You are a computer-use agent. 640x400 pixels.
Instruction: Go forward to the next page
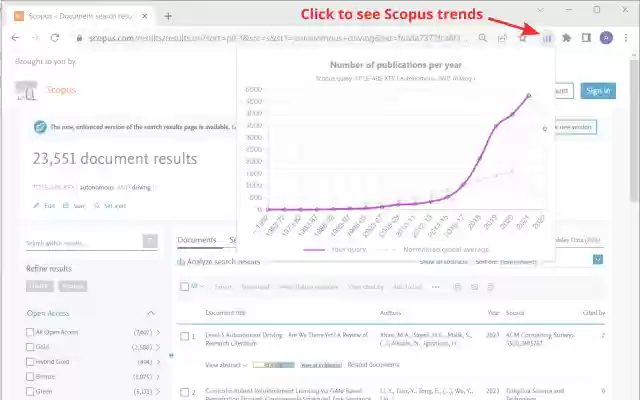(x=36, y=38)
